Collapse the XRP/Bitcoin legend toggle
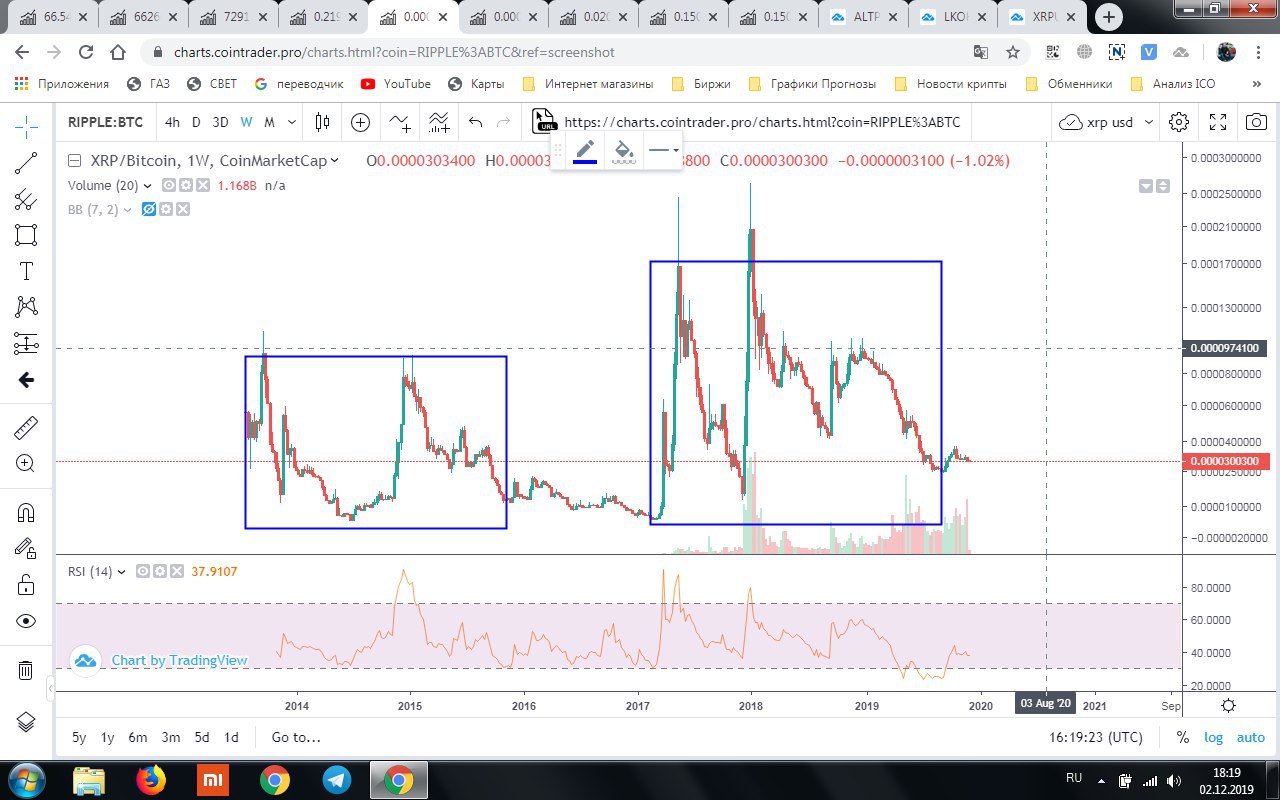This screenshot has height=800, width=1280. coord(74,160)
